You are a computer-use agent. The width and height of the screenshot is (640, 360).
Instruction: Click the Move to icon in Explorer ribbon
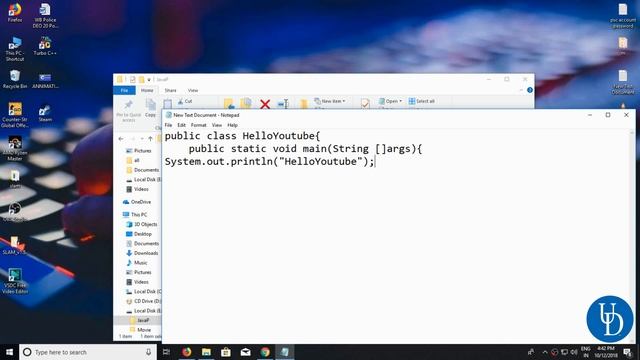[x=229, y=104]
